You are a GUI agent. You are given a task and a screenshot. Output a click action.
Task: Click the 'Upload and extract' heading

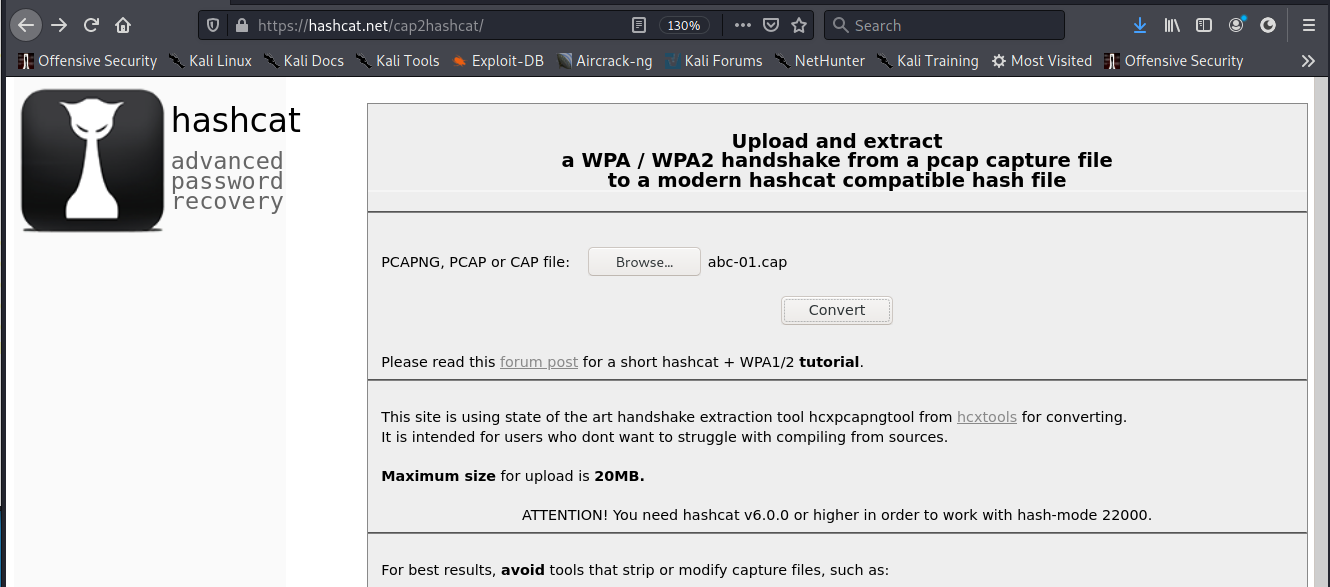837,141
